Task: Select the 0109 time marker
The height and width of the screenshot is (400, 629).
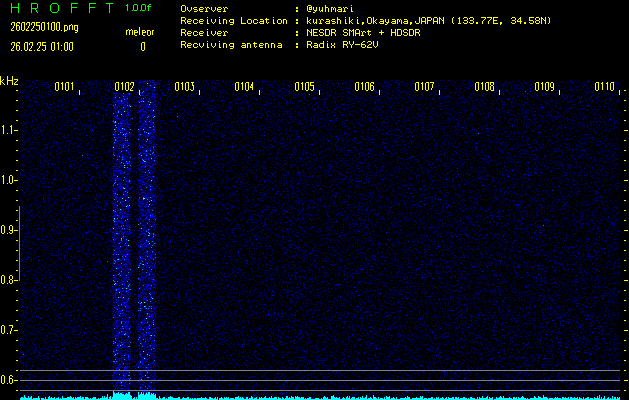Action: (544, 87)
